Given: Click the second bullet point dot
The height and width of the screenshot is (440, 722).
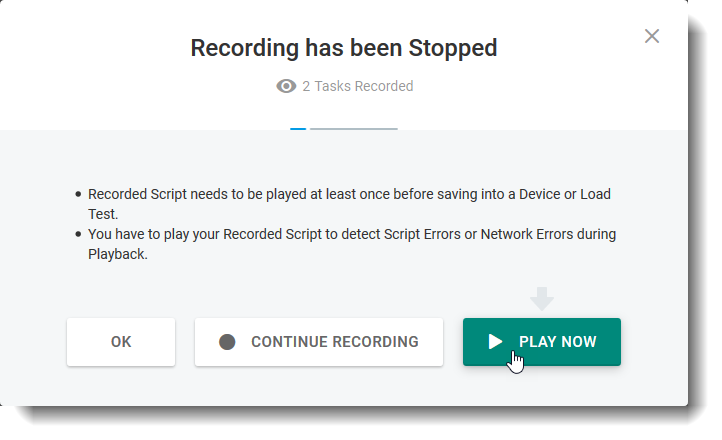Looking at the screenshot, I should (x=78, y=235).
